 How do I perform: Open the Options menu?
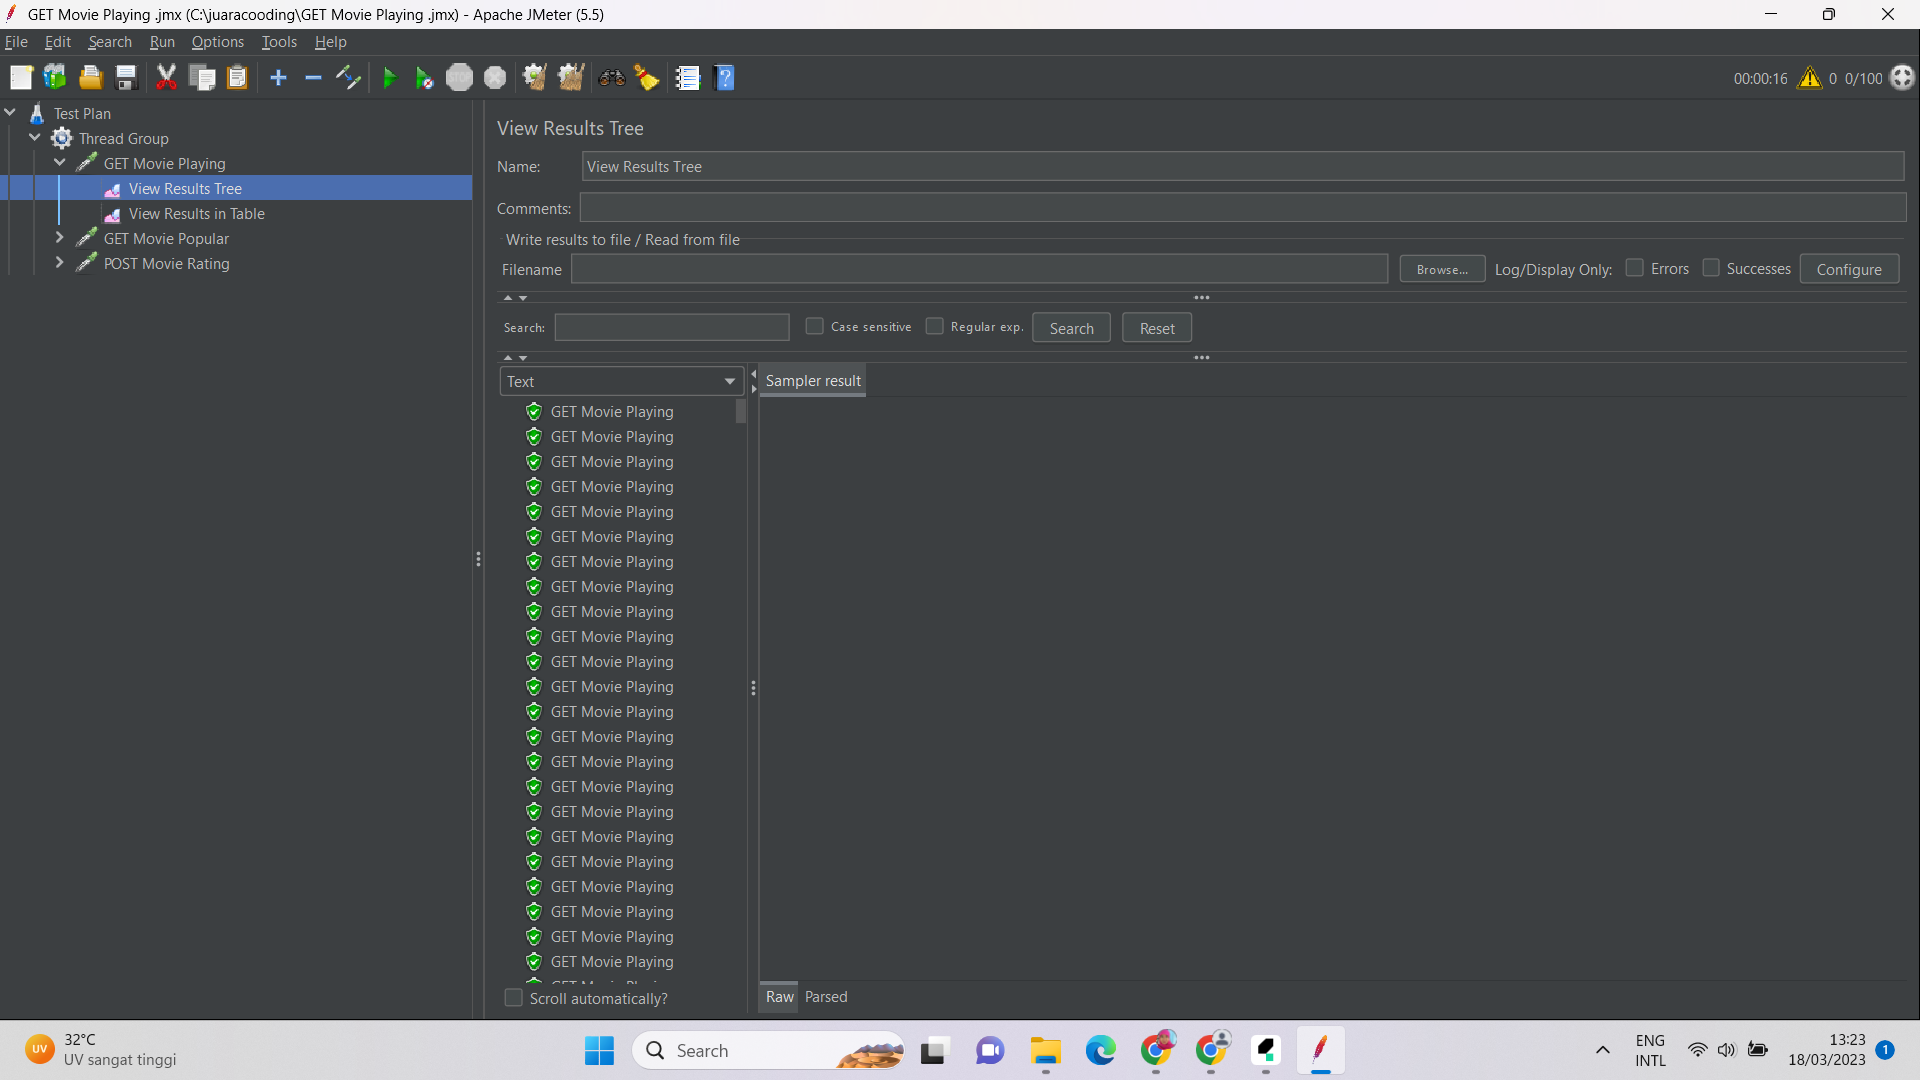217,41
